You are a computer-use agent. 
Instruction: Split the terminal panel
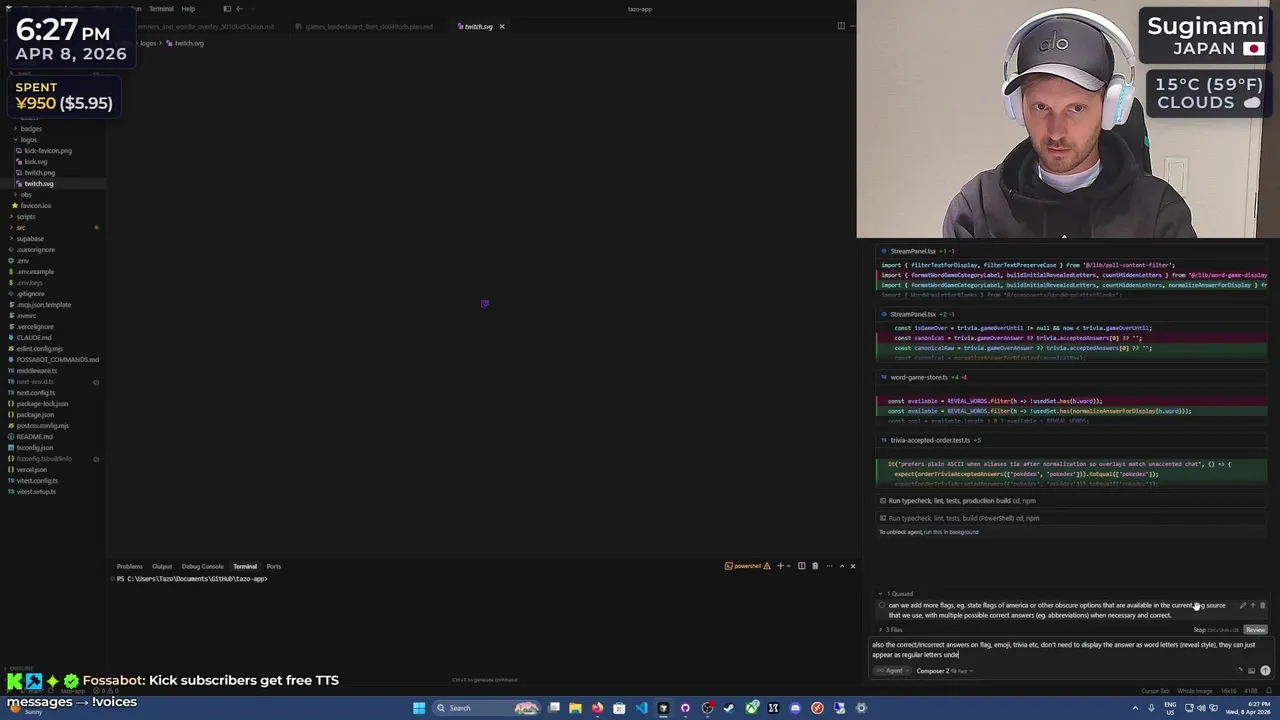[x=801, y=566]
